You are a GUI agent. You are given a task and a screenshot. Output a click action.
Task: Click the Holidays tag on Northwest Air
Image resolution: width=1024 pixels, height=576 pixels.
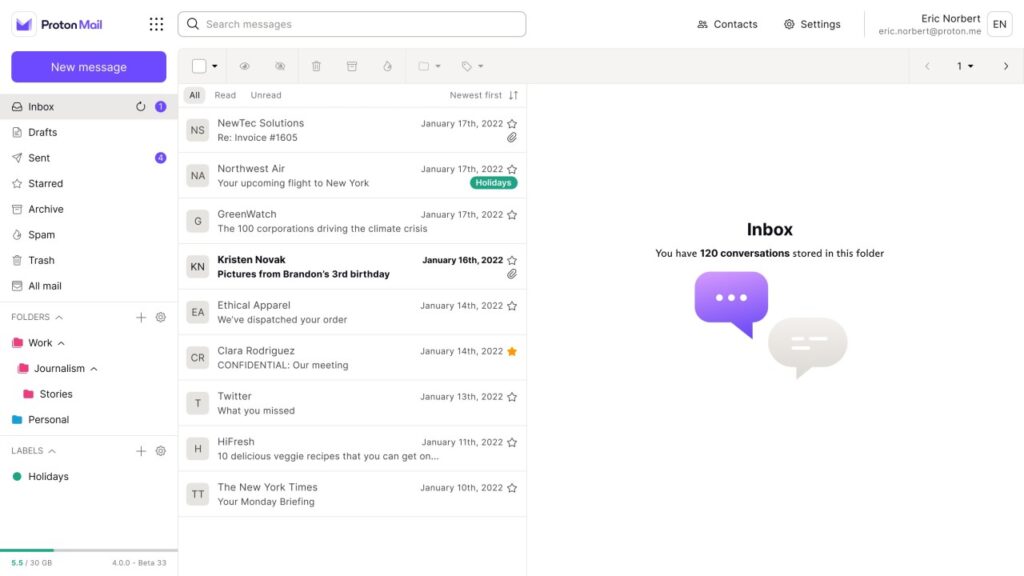click(x=493, y=183)
